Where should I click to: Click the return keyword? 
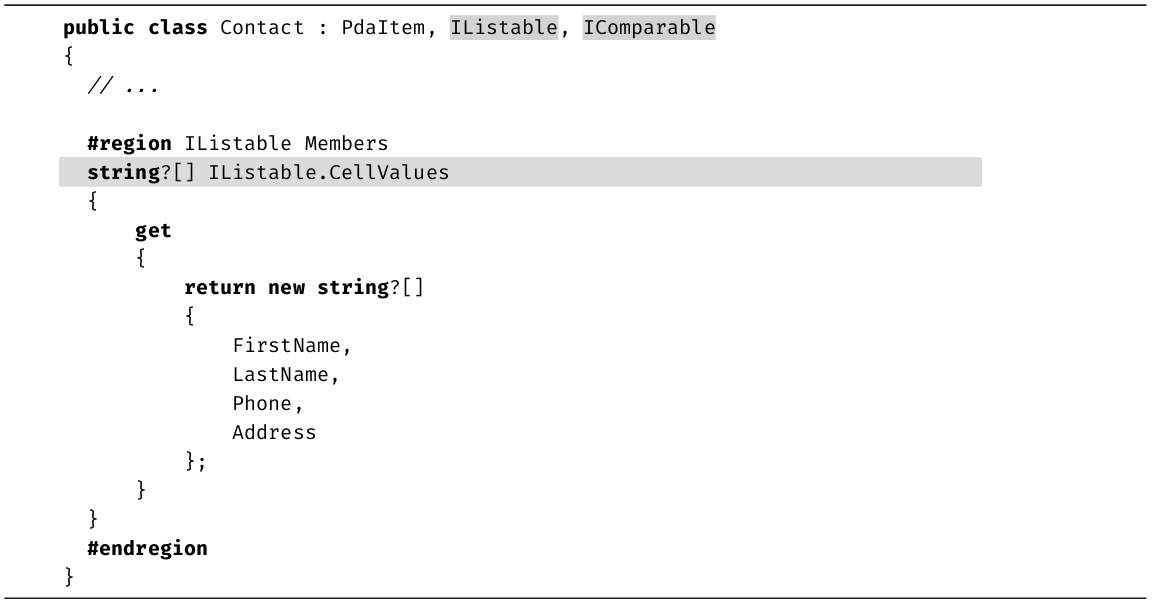coord(220,289)
